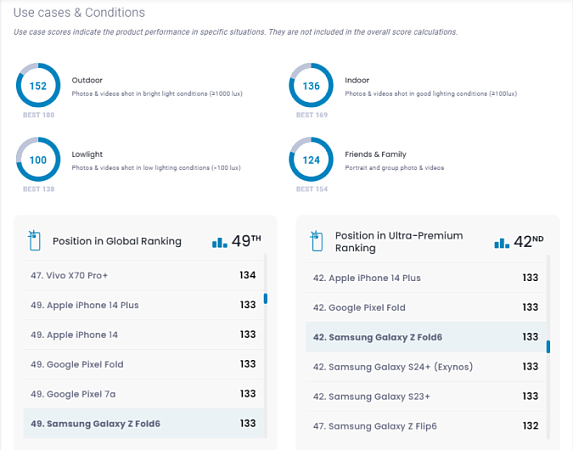Image resolution: width=573 pixels, height=450 pixels.
Task: Select Google Pixel 7a ranking entry
Action: (x=143, y=394)
